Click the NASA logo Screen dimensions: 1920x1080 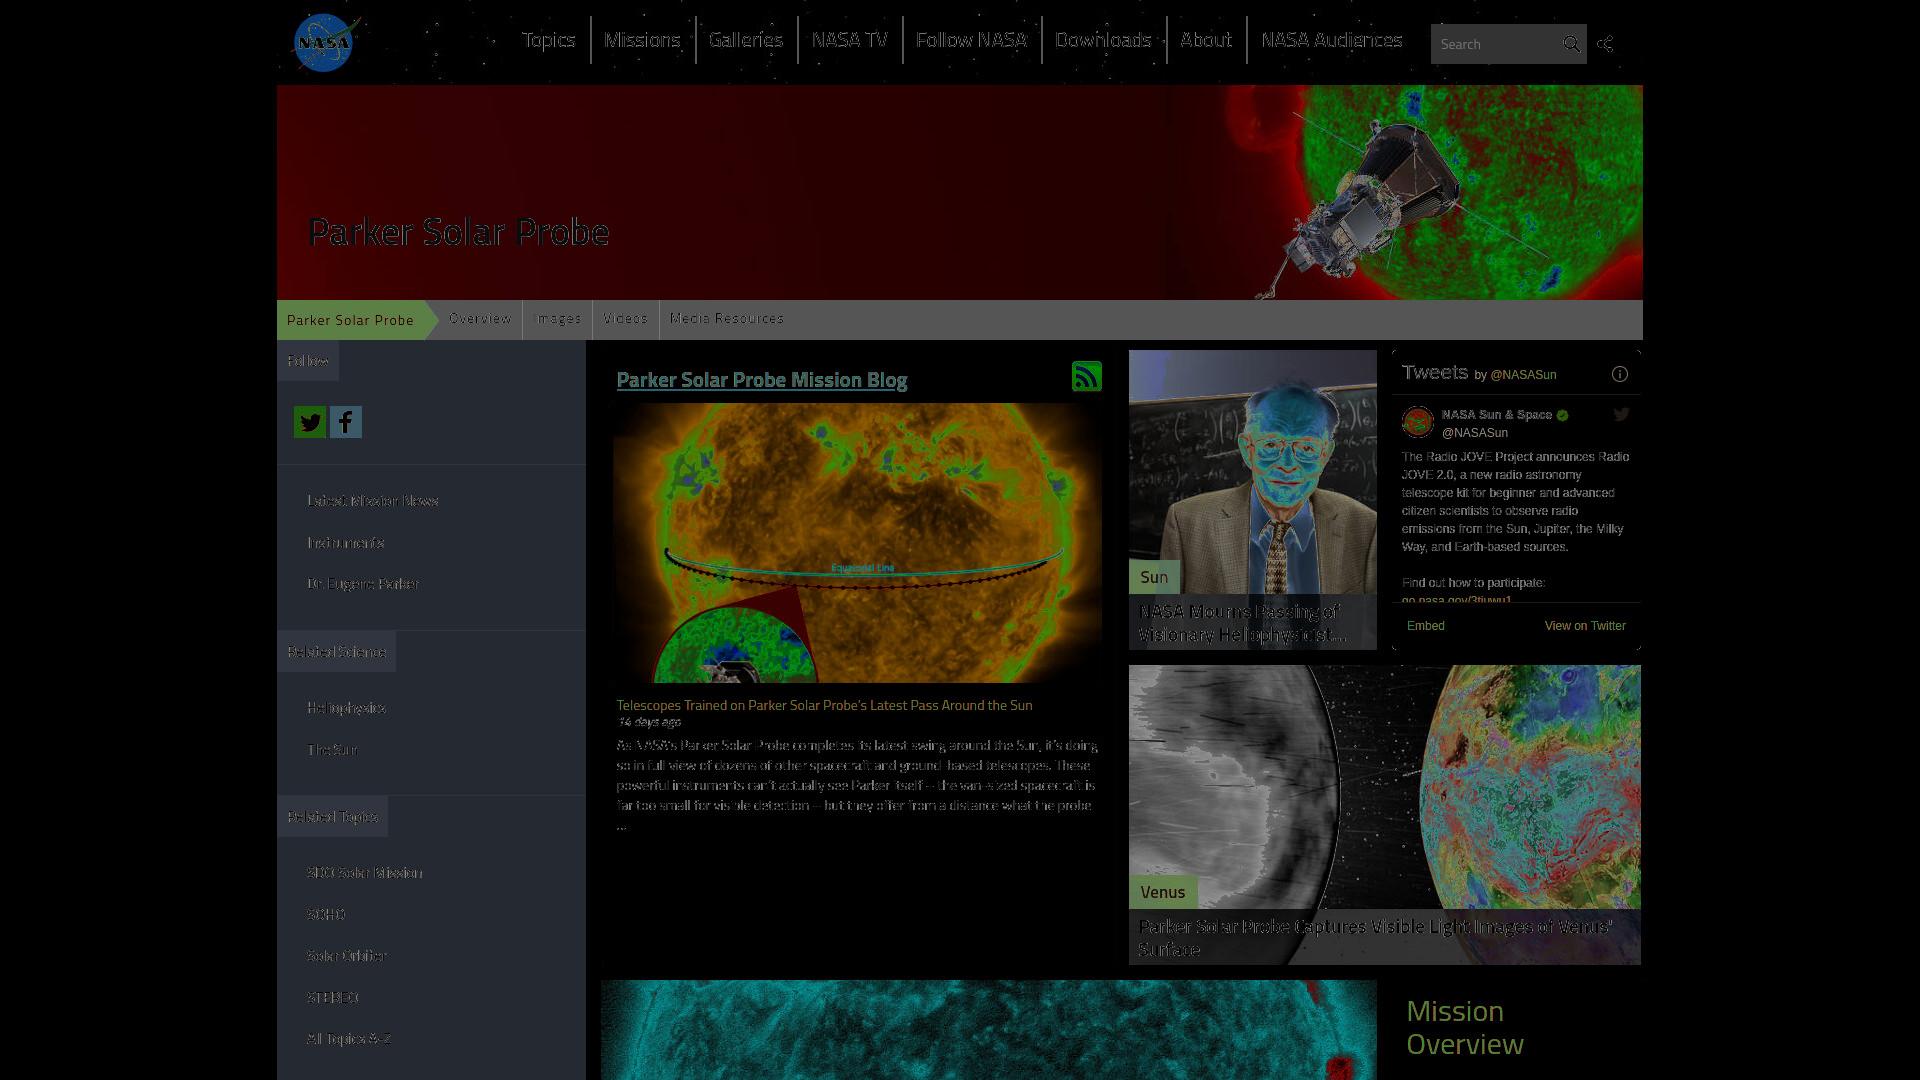pyautogui.click(x=326, y=43)
